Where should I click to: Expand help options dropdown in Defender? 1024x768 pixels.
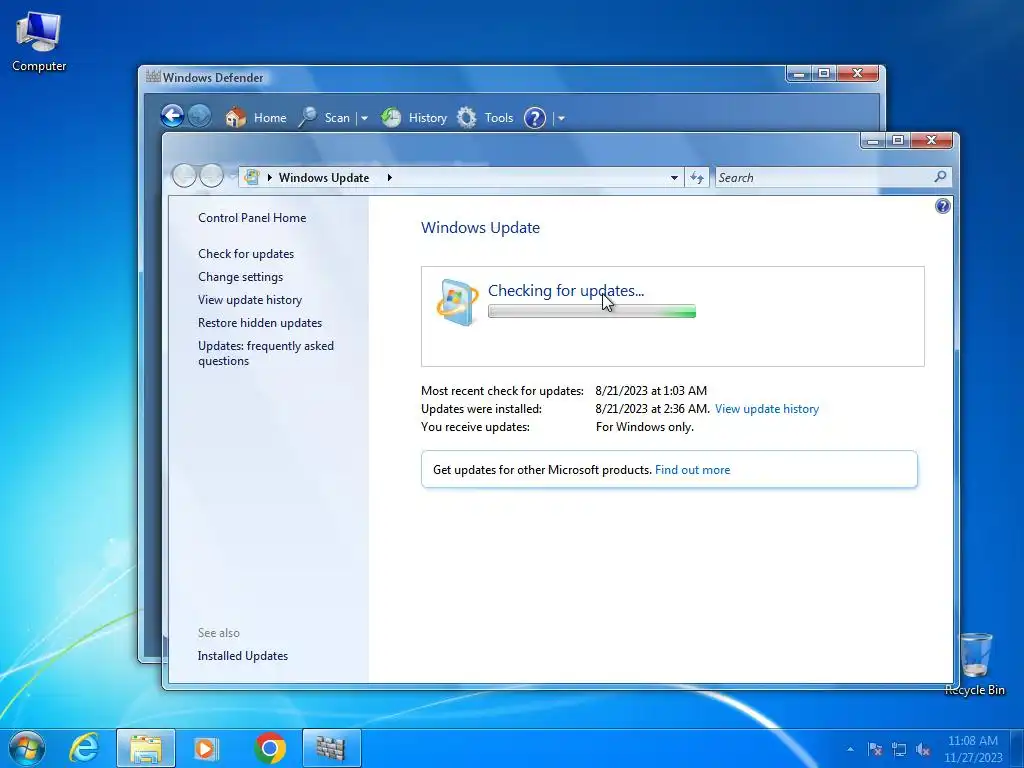pyautogui.click(x=561, y=118)
